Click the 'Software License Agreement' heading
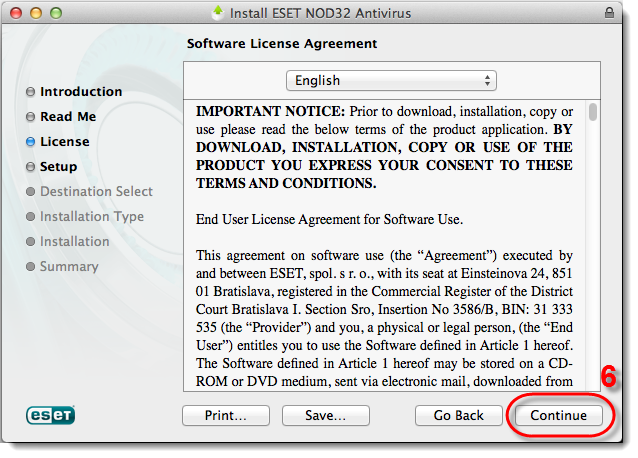 (x=282, y=44)
